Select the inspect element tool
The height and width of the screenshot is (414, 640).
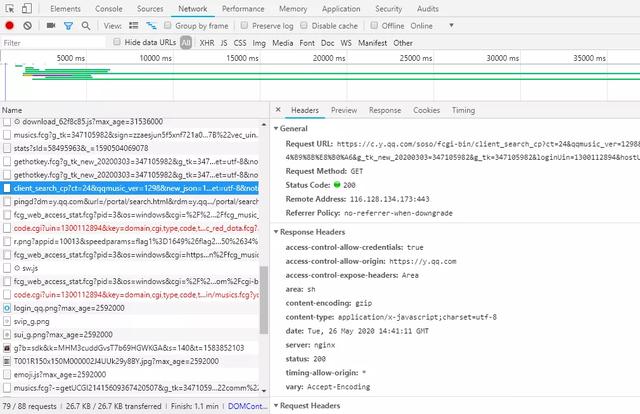tap(9, 8)
